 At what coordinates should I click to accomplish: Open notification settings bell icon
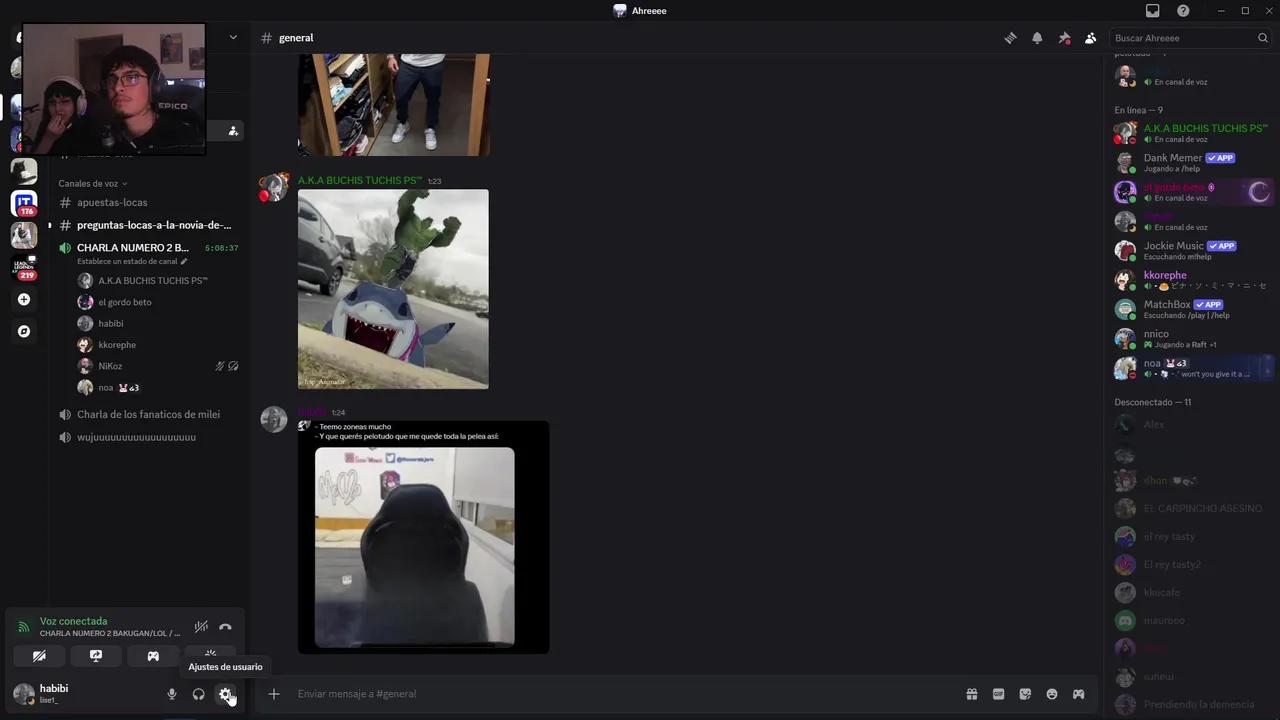(1037, 38)
